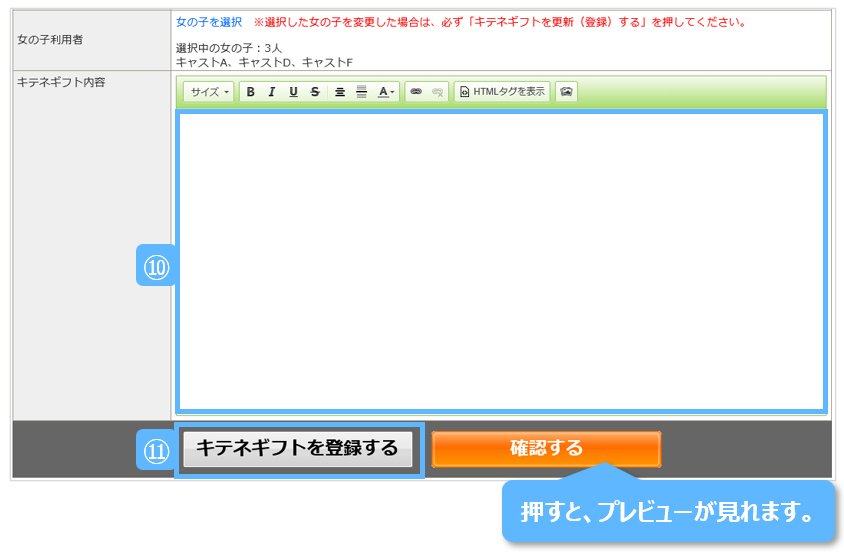Click the HTMLタグを表示 button

[x=502, y=92]
